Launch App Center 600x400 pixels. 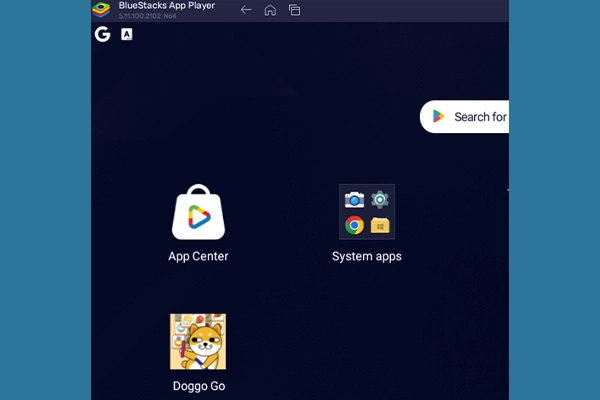pyautogui.click(x=198, y=212)
